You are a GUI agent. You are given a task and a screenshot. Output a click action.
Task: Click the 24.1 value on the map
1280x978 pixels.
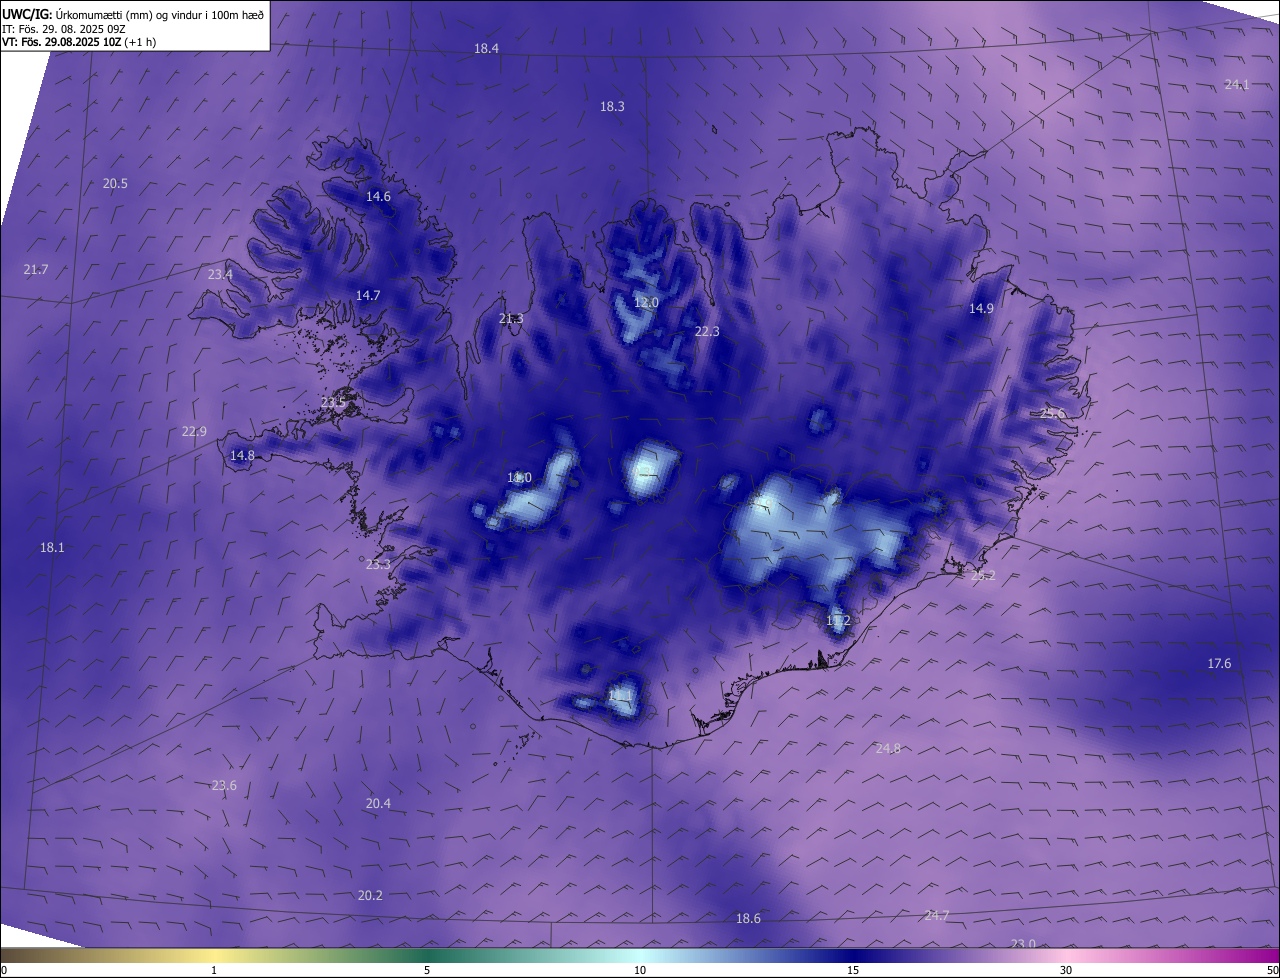[1237, 85]
